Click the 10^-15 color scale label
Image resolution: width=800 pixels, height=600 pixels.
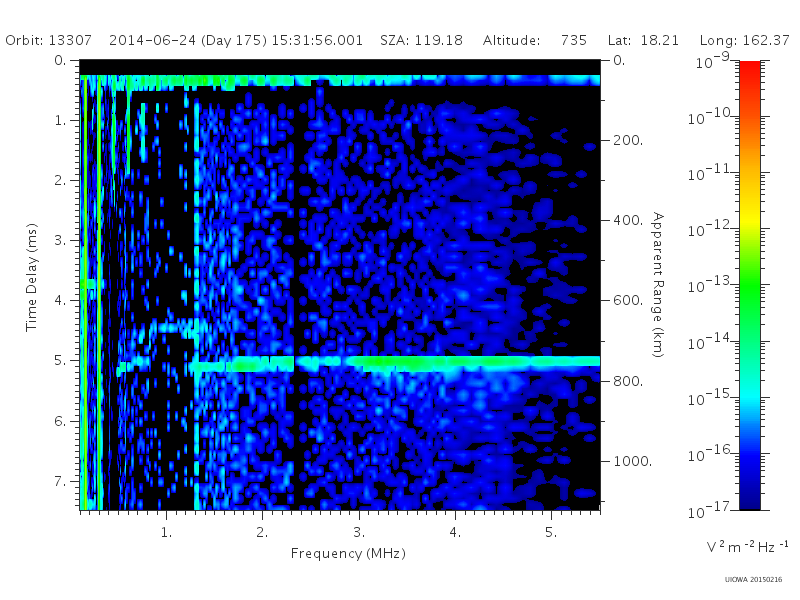711,398
